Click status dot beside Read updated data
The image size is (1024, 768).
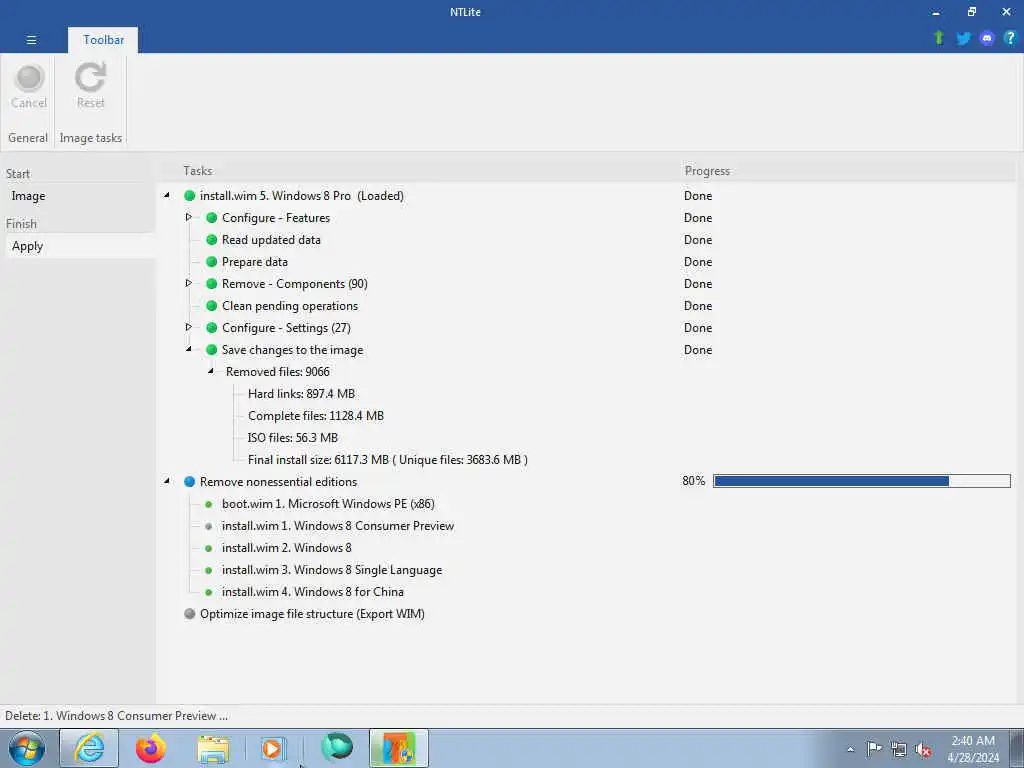coord(212,240)
